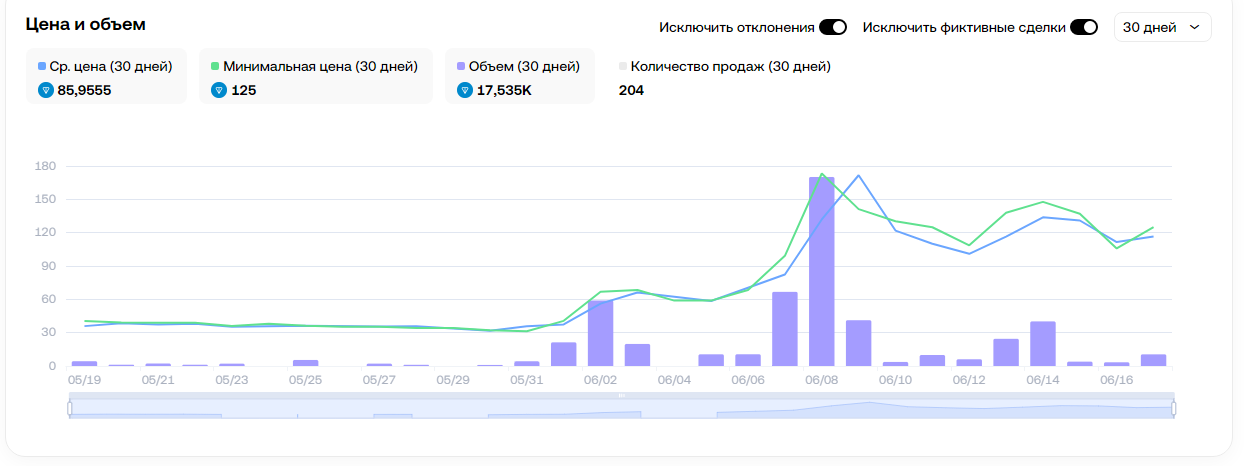The height and width of the screenshot is (466, 1244).
Task: Click the 90 y-axis label
Action: 47,266
